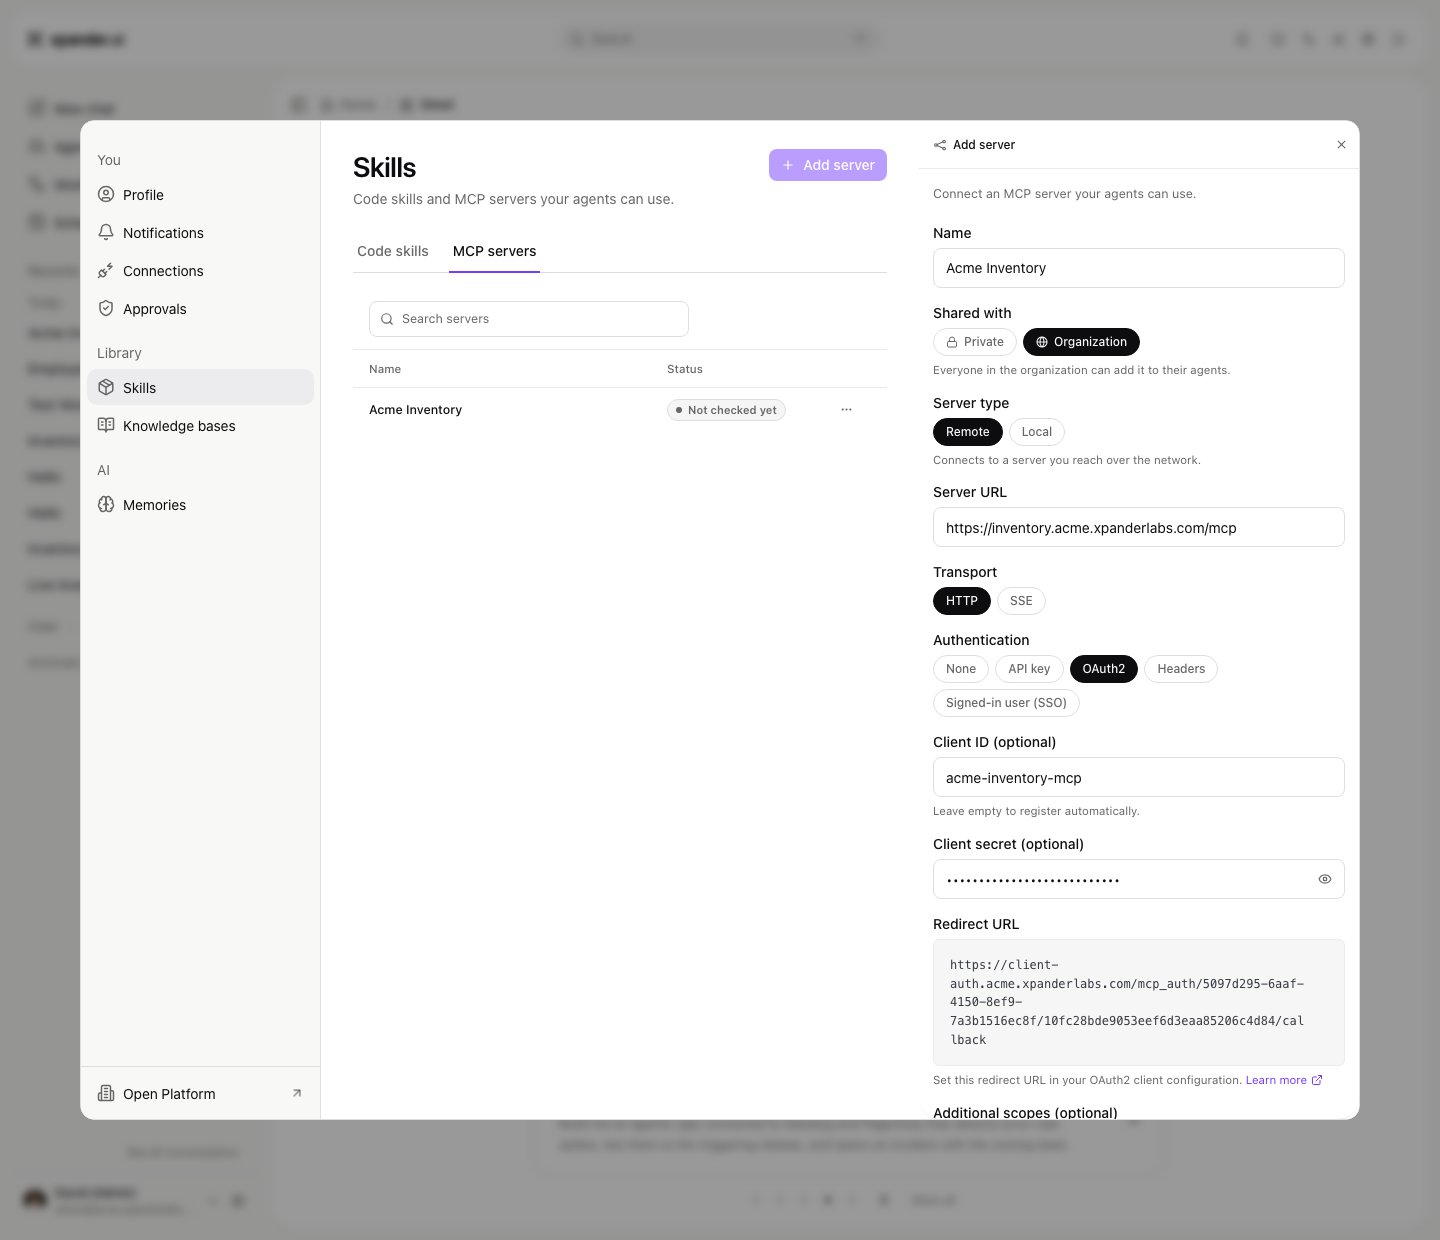Screen dimensions: 1440x1240
Task: Select Signed-in user (SSO) authentication
Action: [1006, 703]
